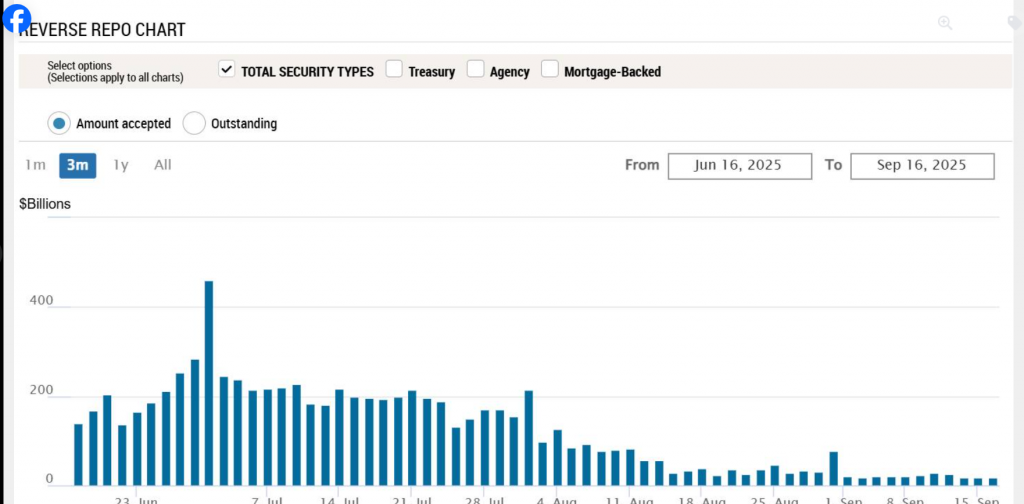The width and height of the screenshot is (1024, 504).
Task: Check the Mortgage-Backed option
Action: pos(550,70)
